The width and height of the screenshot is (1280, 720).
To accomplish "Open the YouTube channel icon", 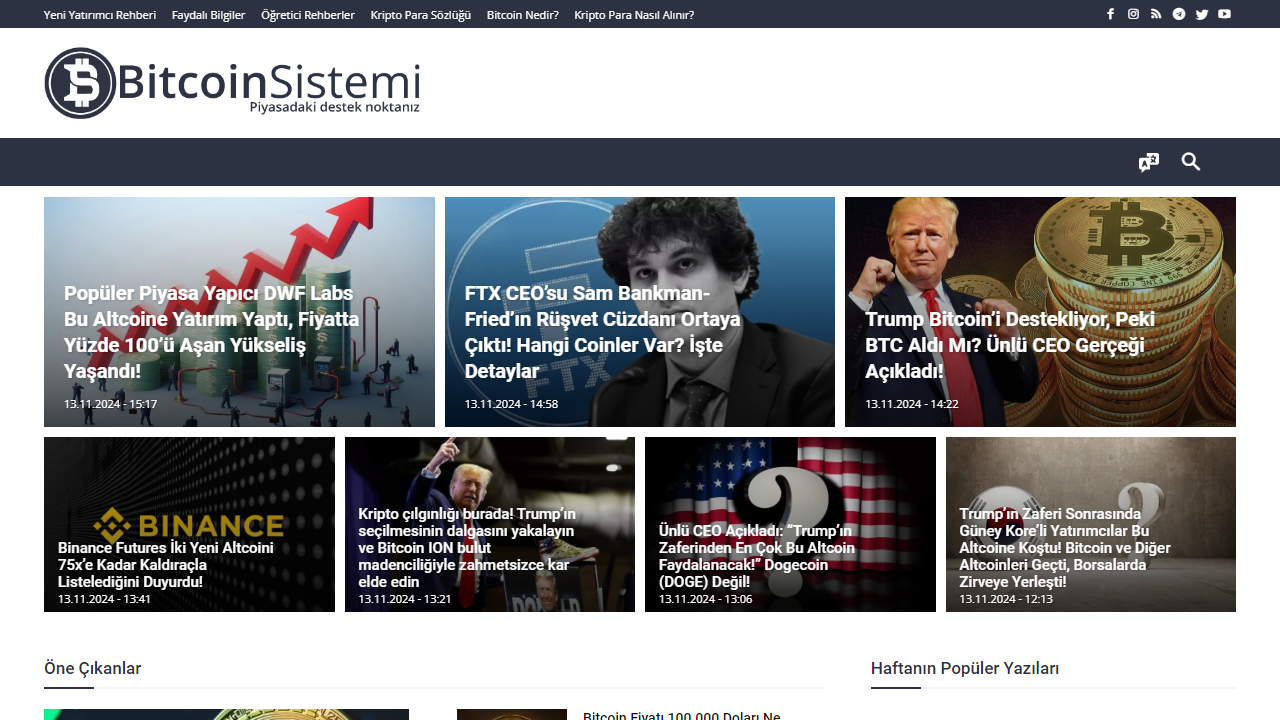I will tap(1224, 14).
